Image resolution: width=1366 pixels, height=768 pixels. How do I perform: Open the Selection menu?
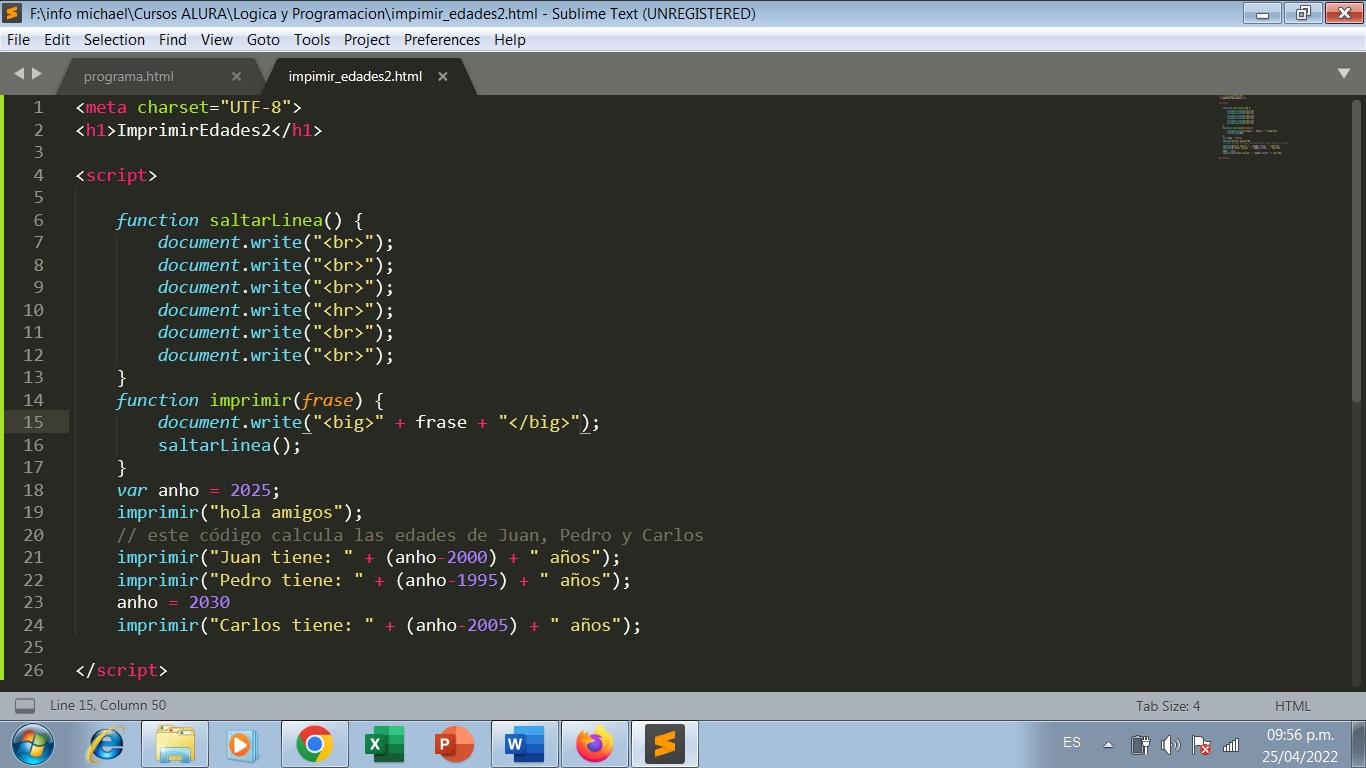coord(114,40)
